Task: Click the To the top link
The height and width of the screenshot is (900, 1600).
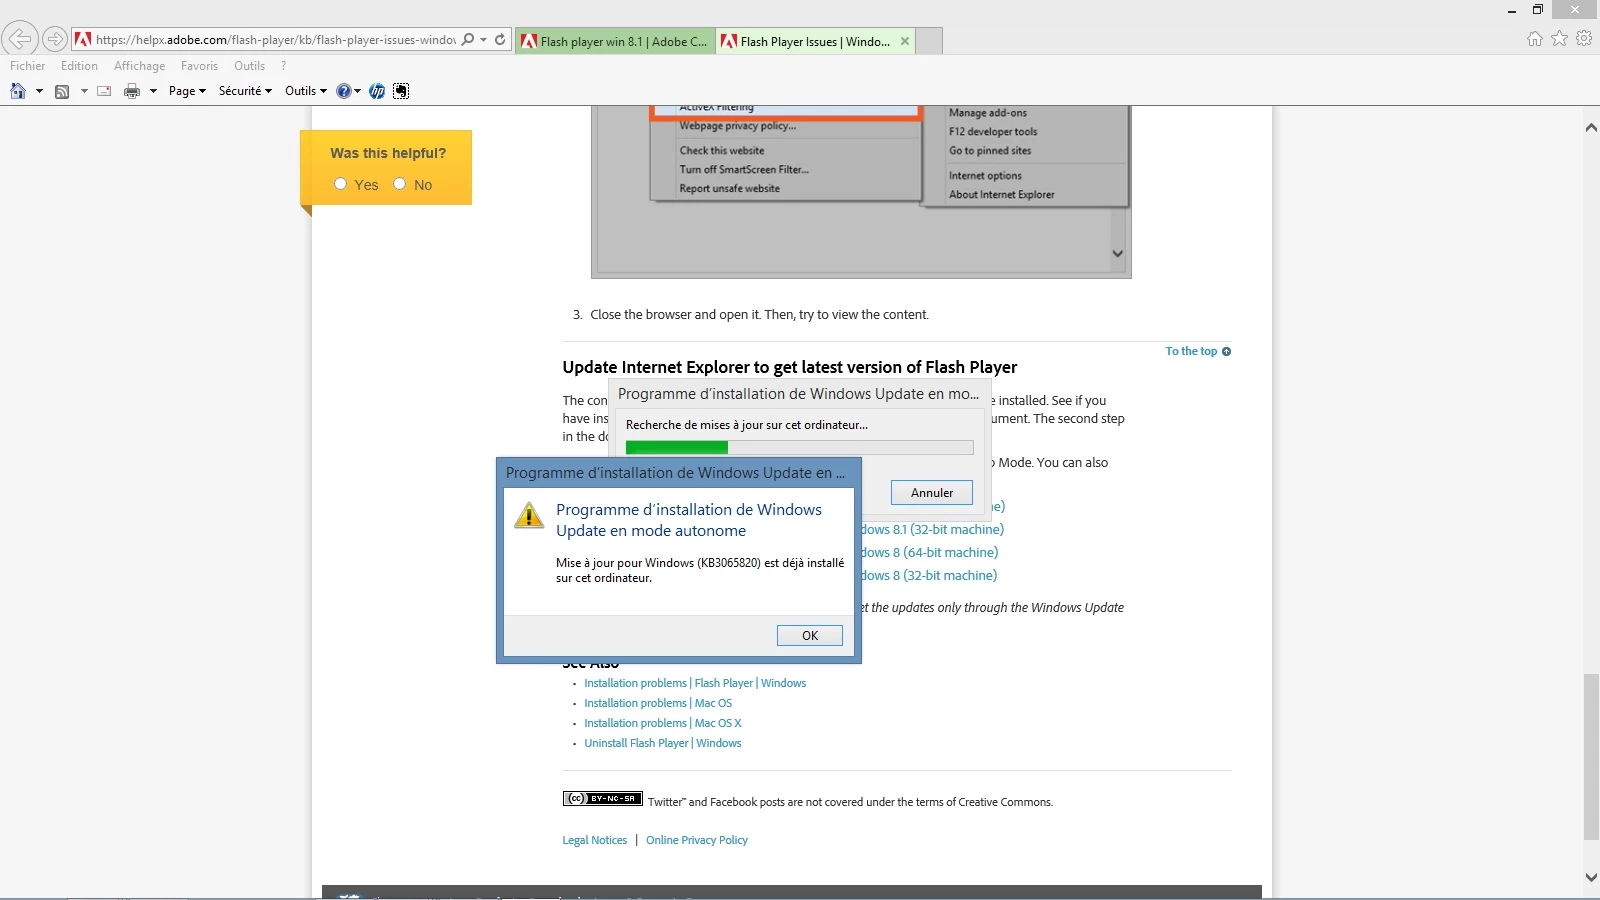Action: 1191,351
